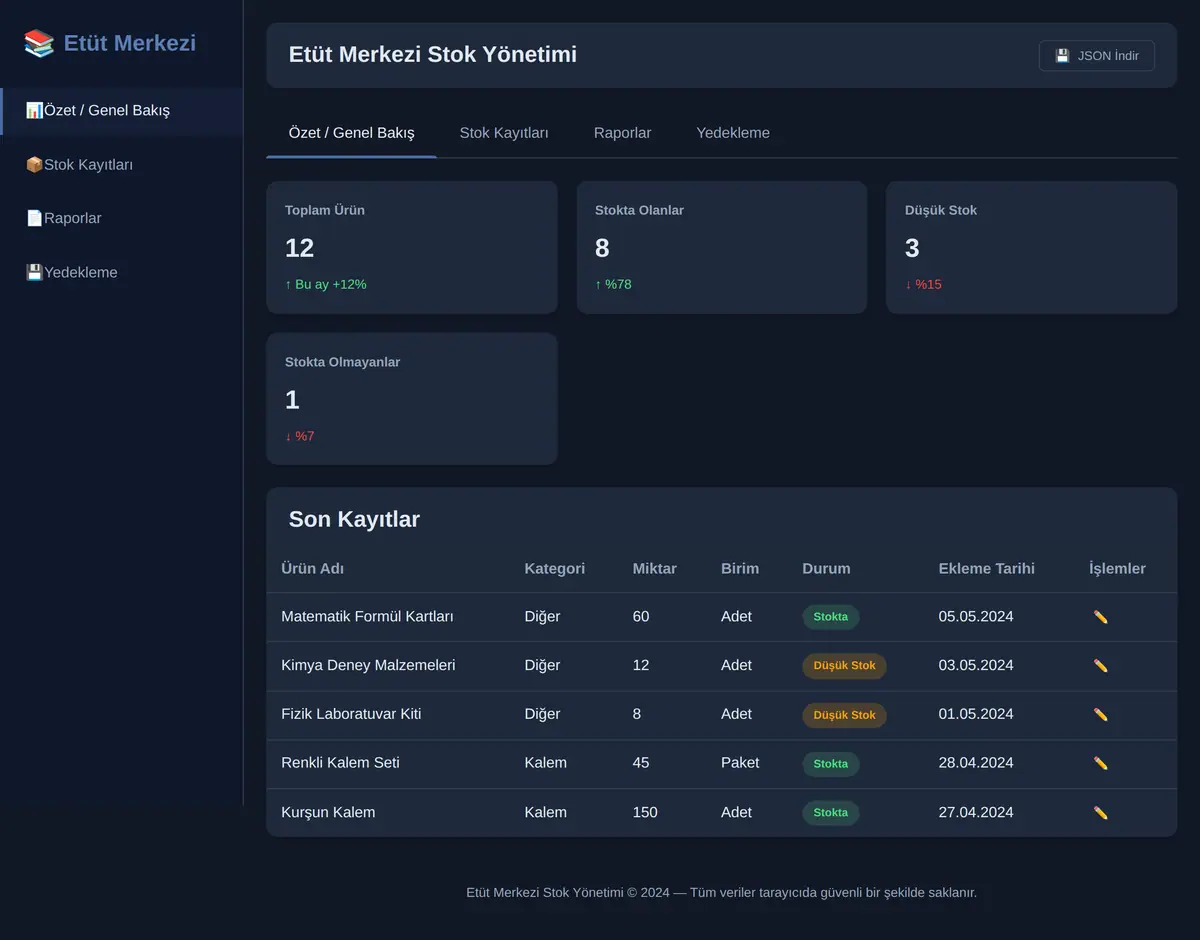Open the Raporlar tab

point(622,133)
